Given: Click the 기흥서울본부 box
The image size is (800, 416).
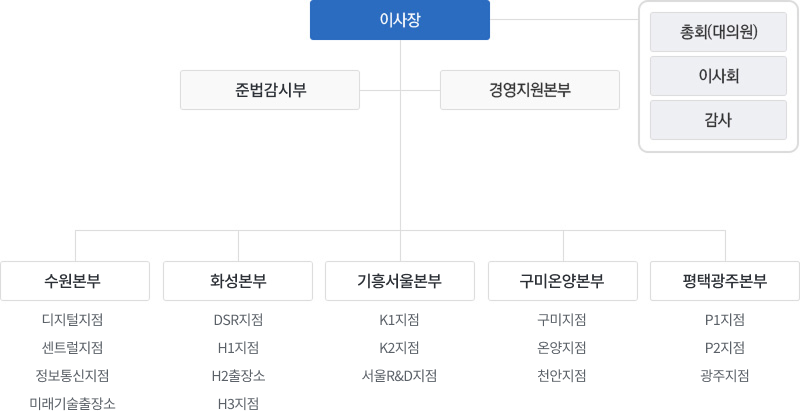Looking at the screenshot, I should tap(400, 281).
